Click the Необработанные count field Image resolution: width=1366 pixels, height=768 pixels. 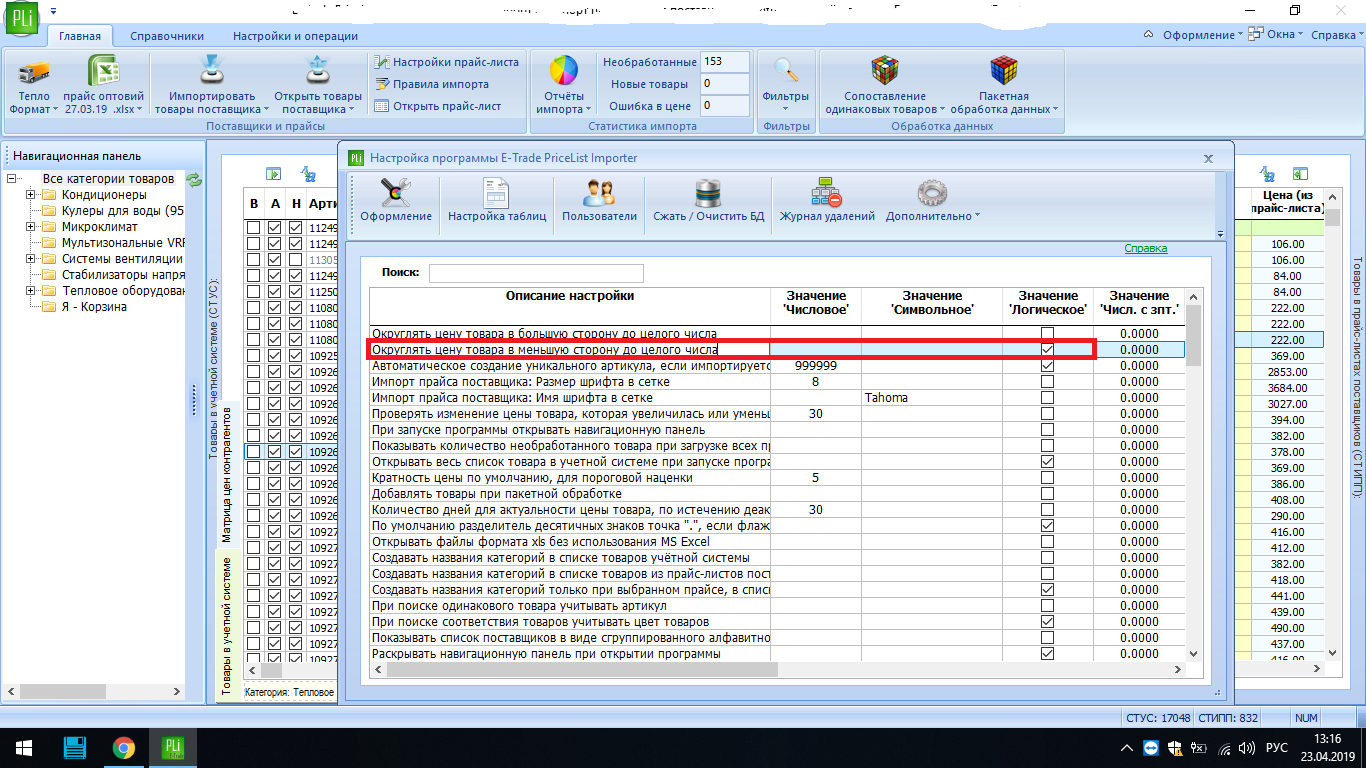(725, 62)
